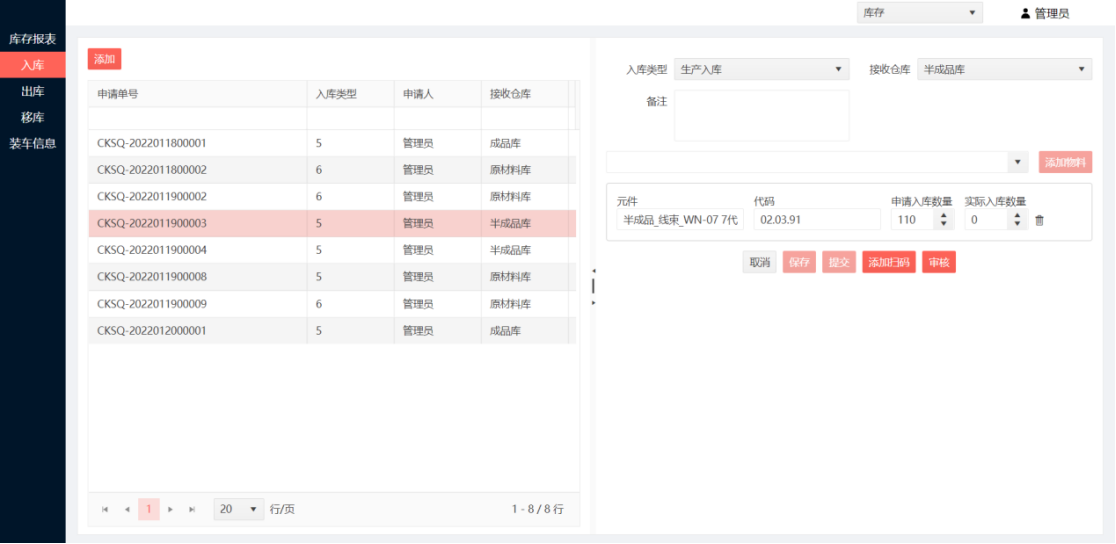Navigate to 装车信息 in sidebar
The width and height of the screenshot is (1116, 544).
pyautogui.click(x=33, y=143)
